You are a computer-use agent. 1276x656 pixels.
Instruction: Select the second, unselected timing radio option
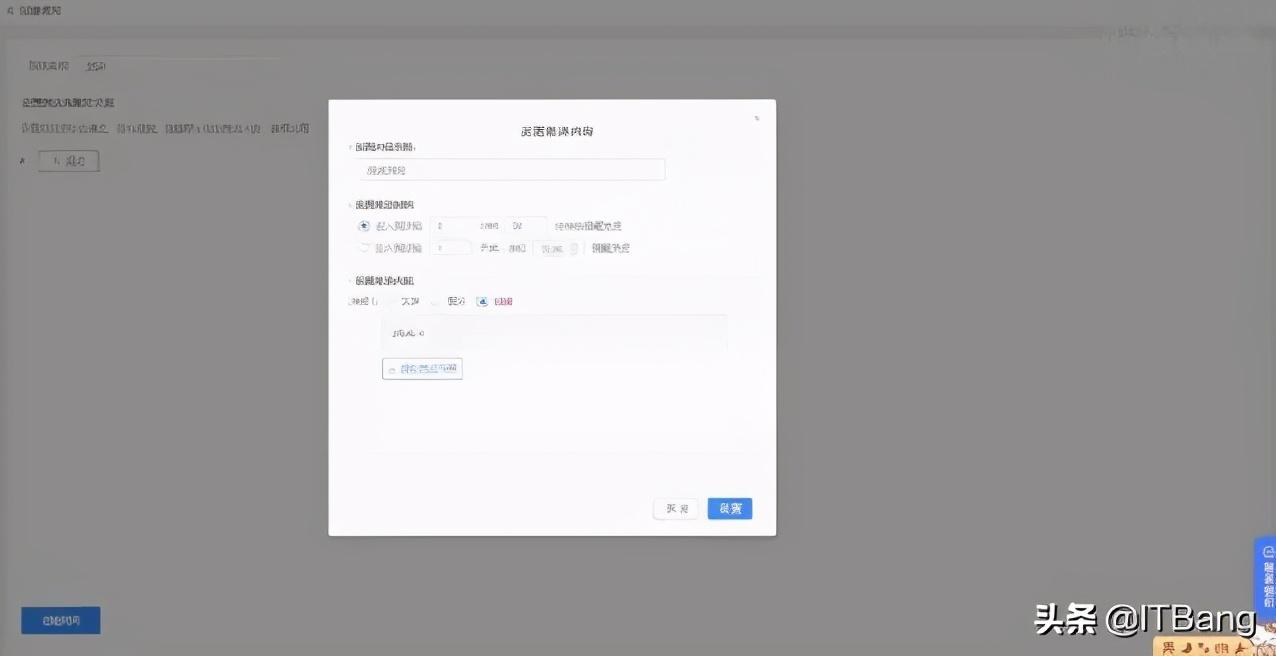tap(364, 247)
